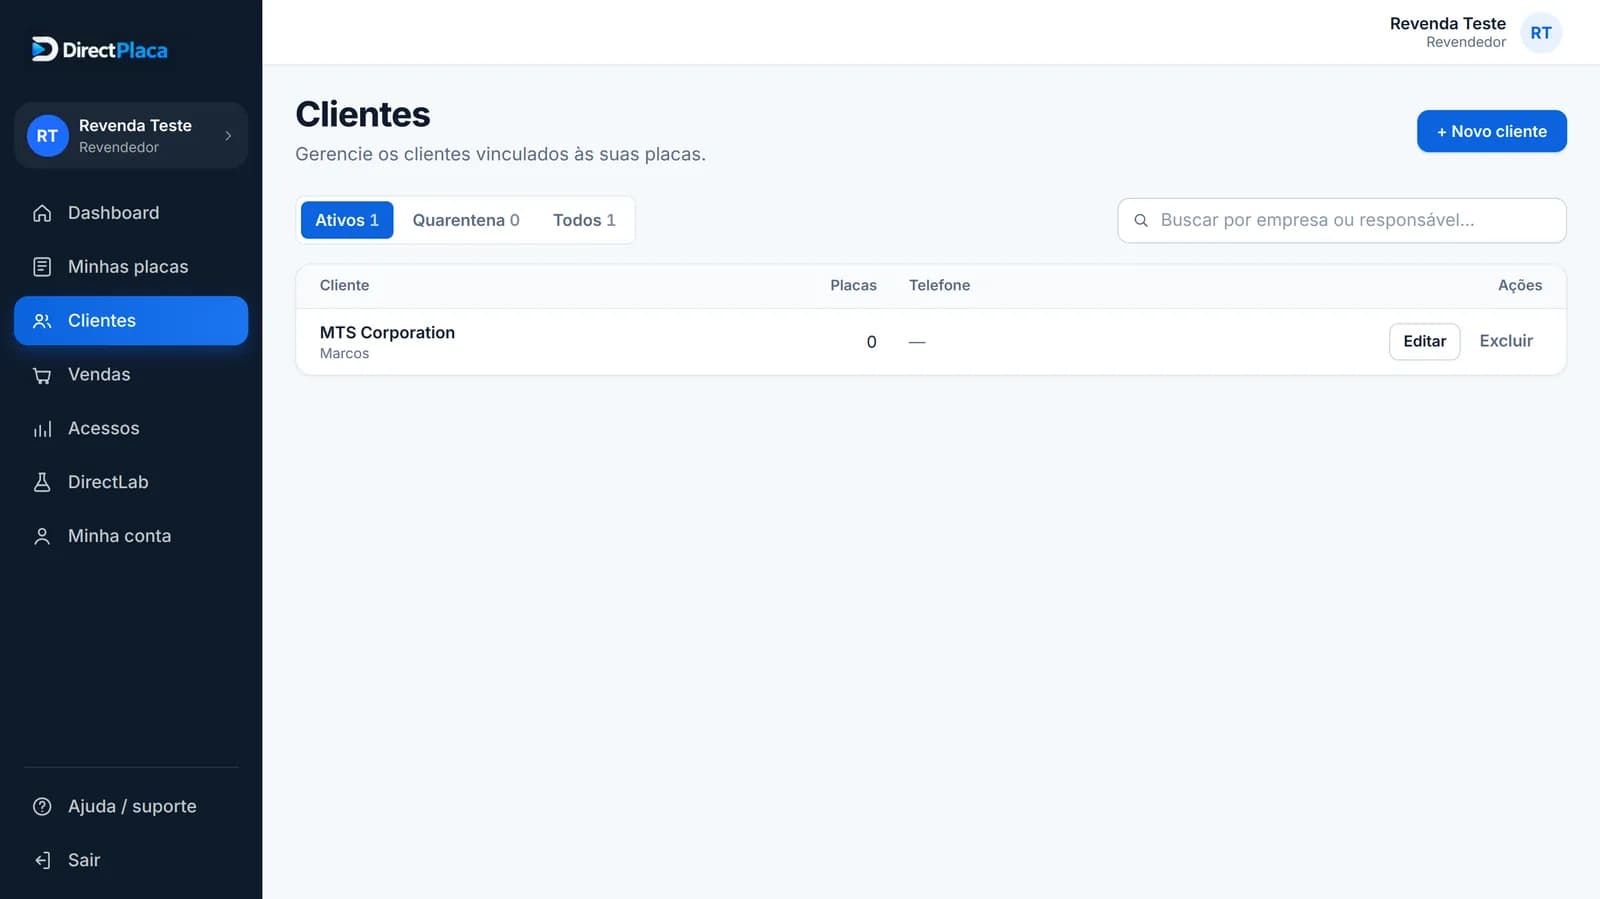
Task: Show the Quarentena tab
Action: tap(466, 220)
